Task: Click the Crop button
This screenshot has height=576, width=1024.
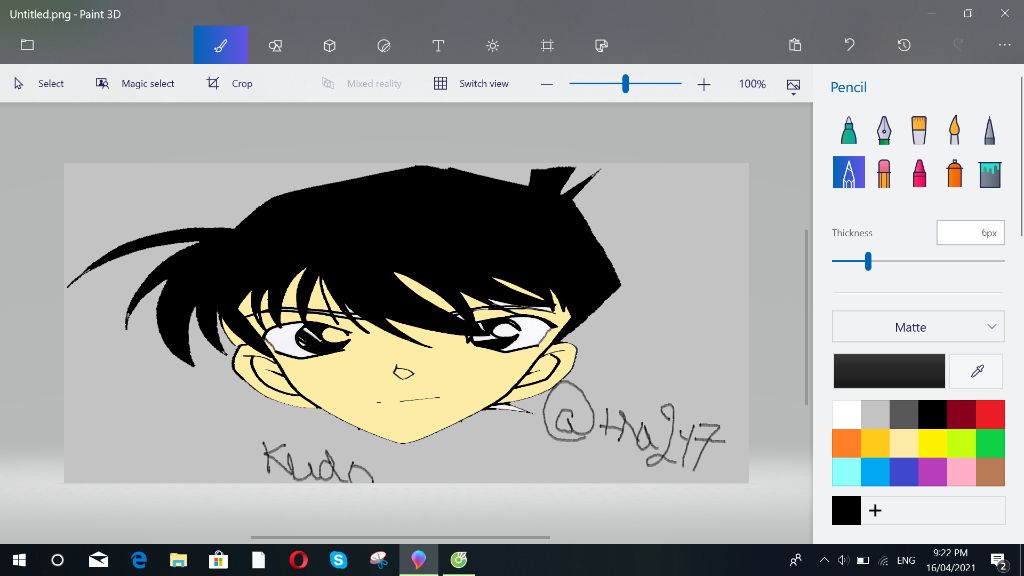Action: pyautogui.click(x=229, y=84)
